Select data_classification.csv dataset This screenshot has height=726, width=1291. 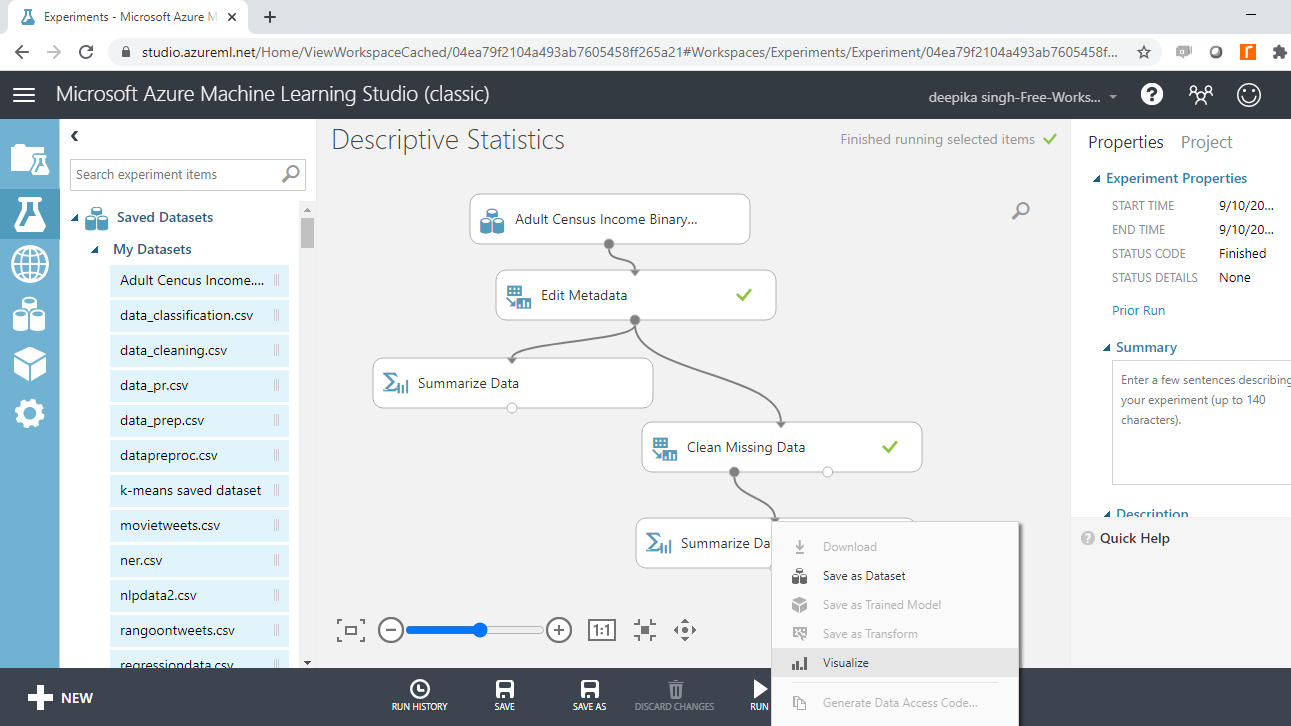click(199, 316)
